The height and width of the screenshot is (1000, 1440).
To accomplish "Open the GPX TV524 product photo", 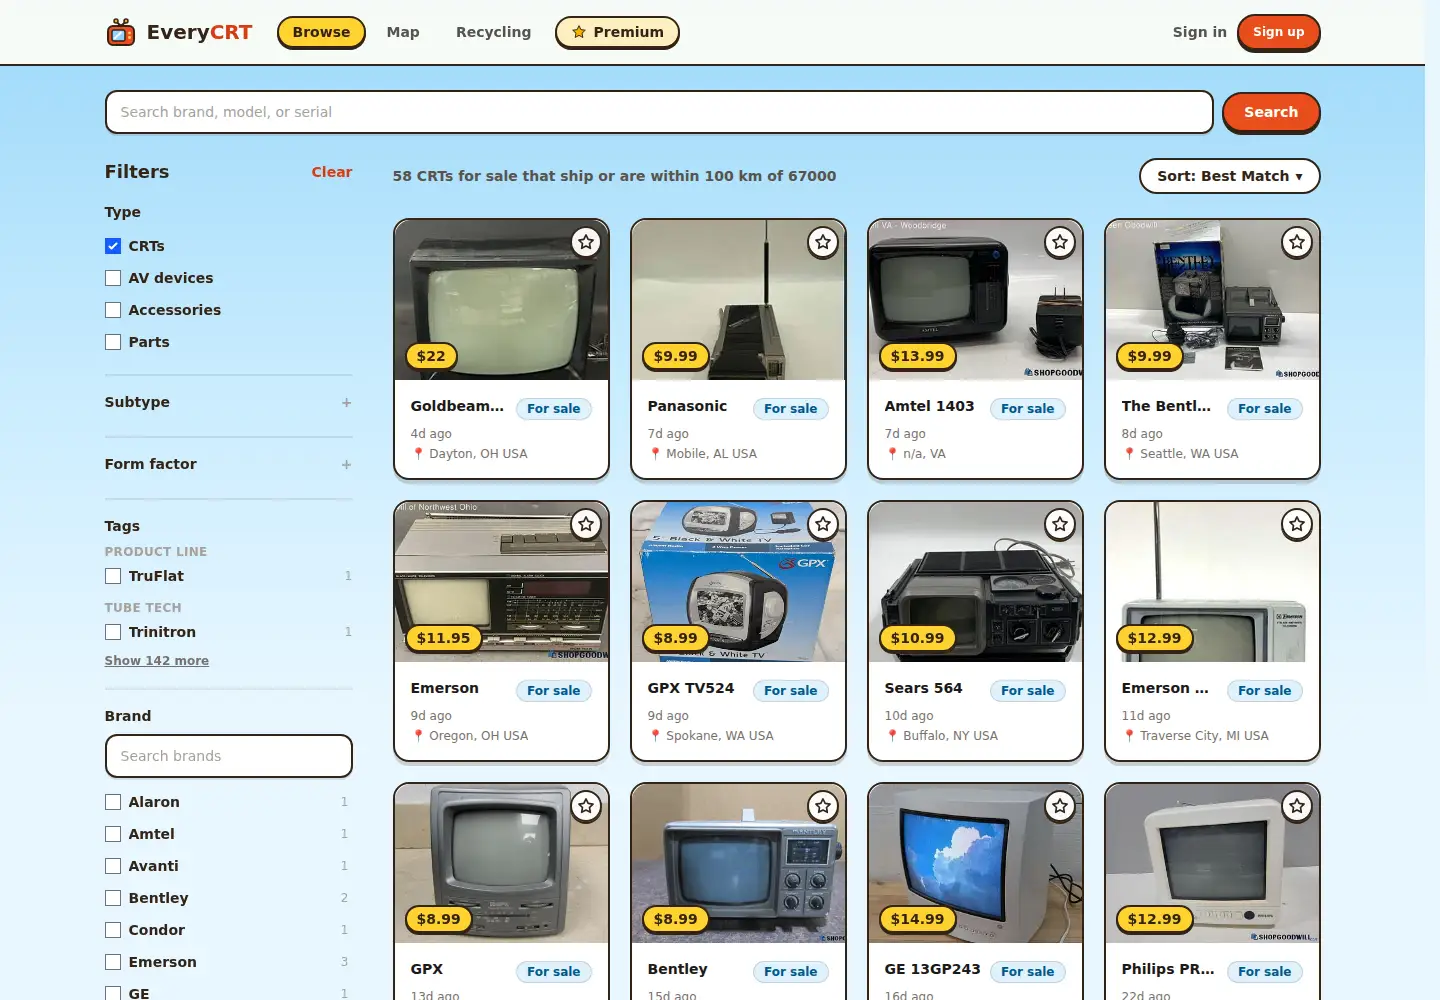I will [738, 582].
